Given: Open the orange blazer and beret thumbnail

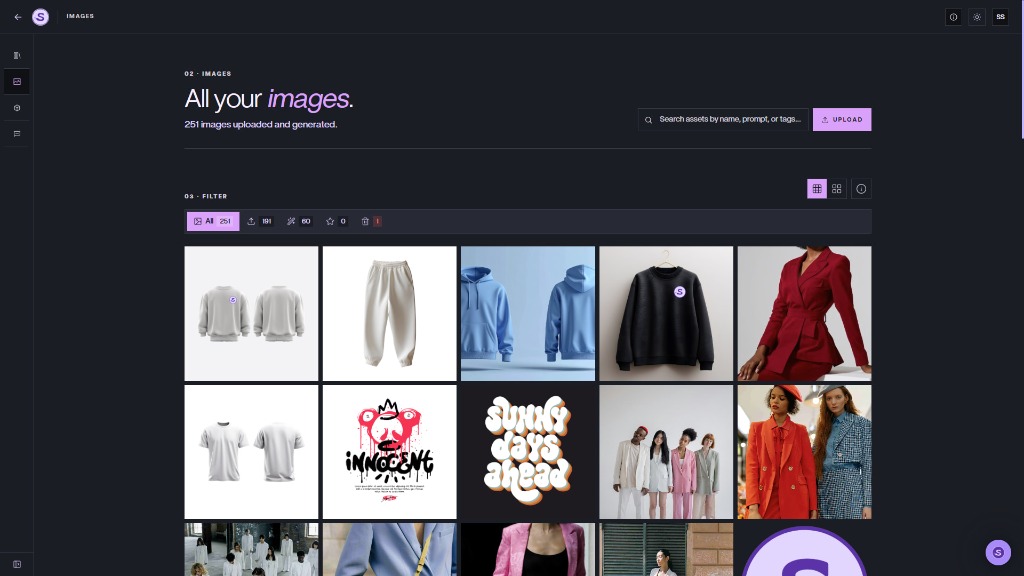Looking at the screenshot, I should pos(805,452).
